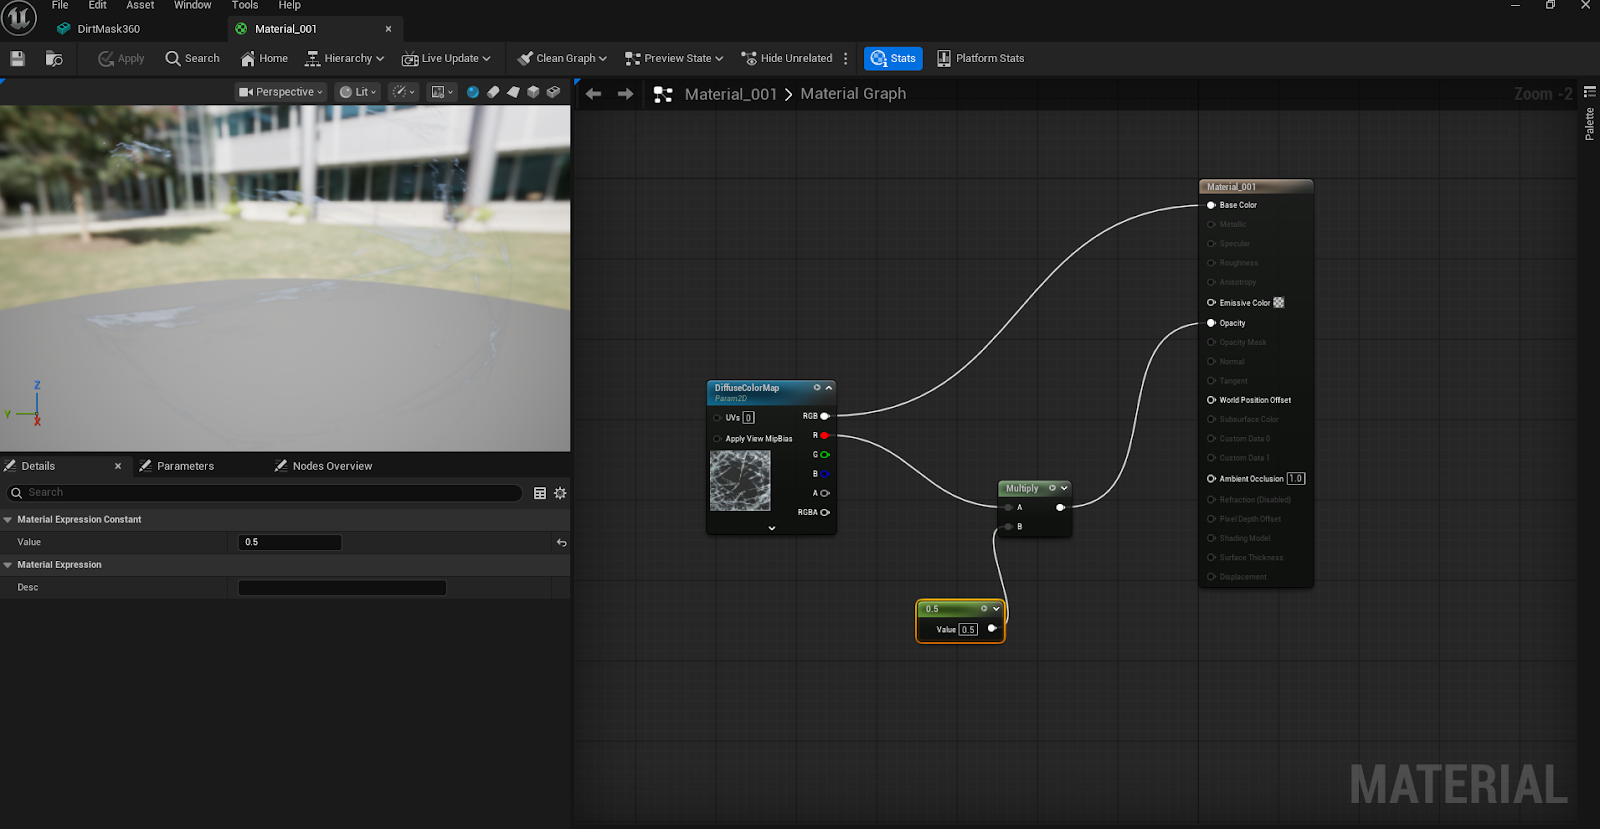Viewport: 1600px width, 829px height.
Task: Toggle the Stats button
Action: click(893, 59)
